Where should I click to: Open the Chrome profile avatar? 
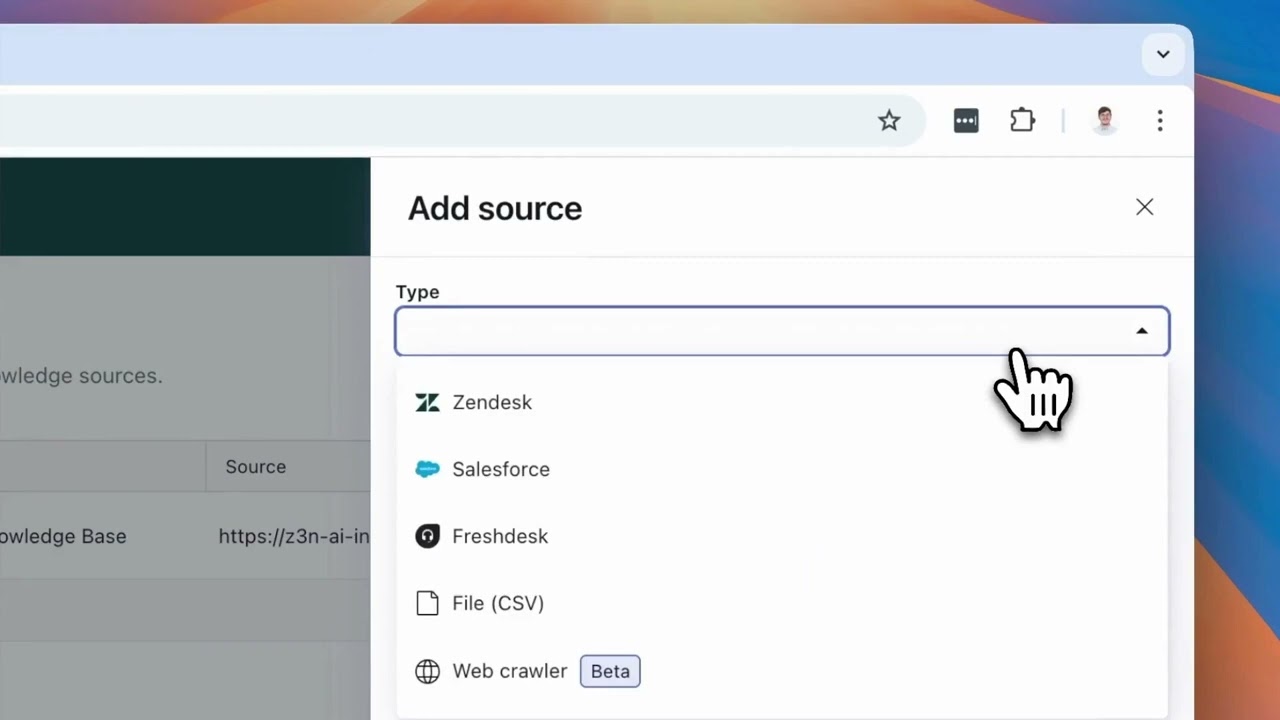[1104, 121]
